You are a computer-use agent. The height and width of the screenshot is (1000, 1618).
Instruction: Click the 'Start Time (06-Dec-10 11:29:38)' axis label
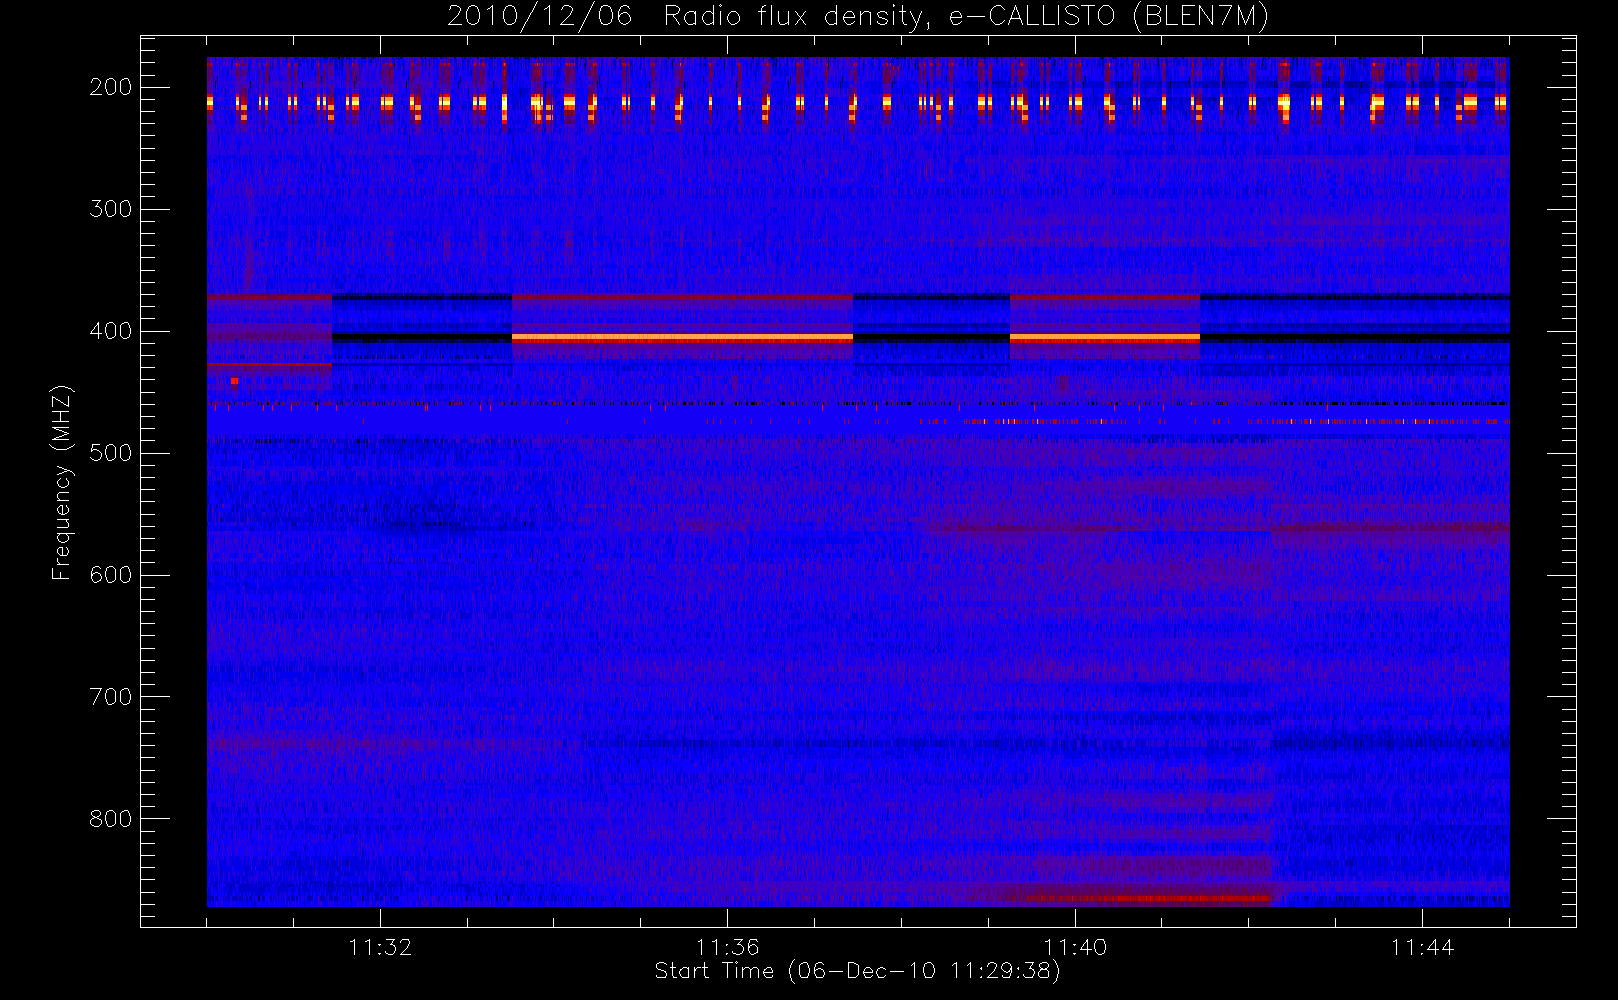click(x=857, y=971)
